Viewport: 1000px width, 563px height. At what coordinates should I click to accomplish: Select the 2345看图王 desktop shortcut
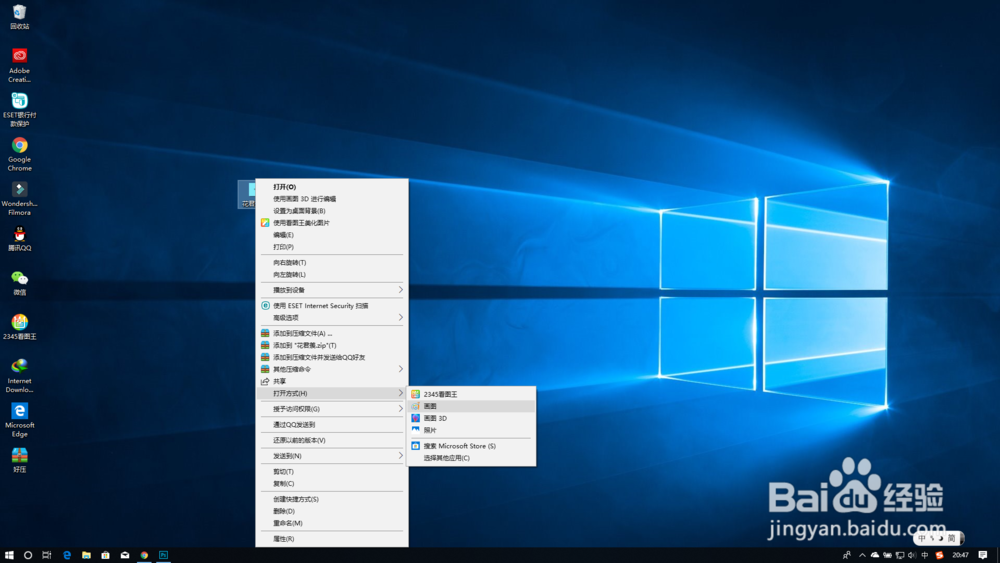pyautogui.click(x=19, y=326)
